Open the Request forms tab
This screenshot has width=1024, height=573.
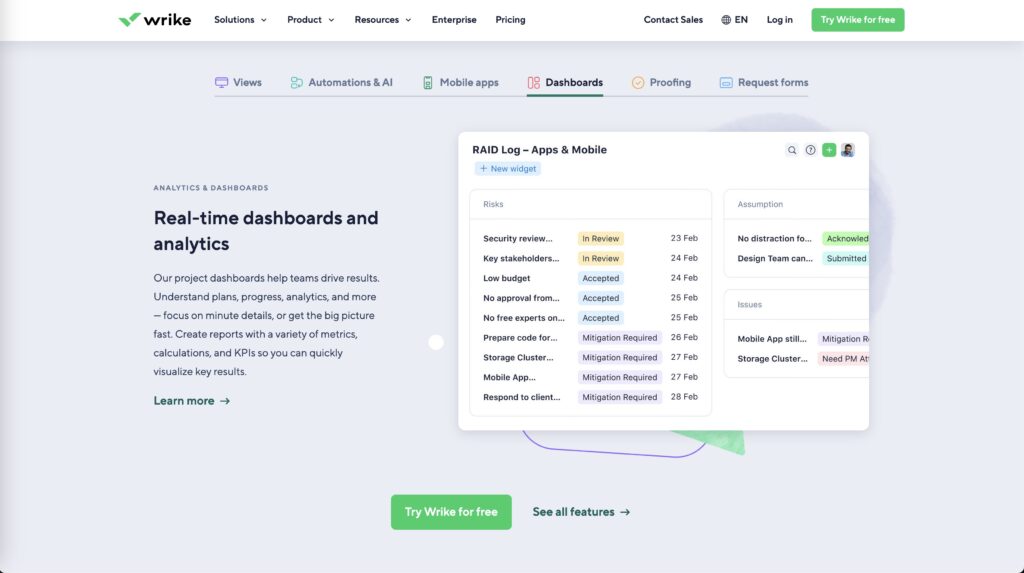[x=764, y=83]
